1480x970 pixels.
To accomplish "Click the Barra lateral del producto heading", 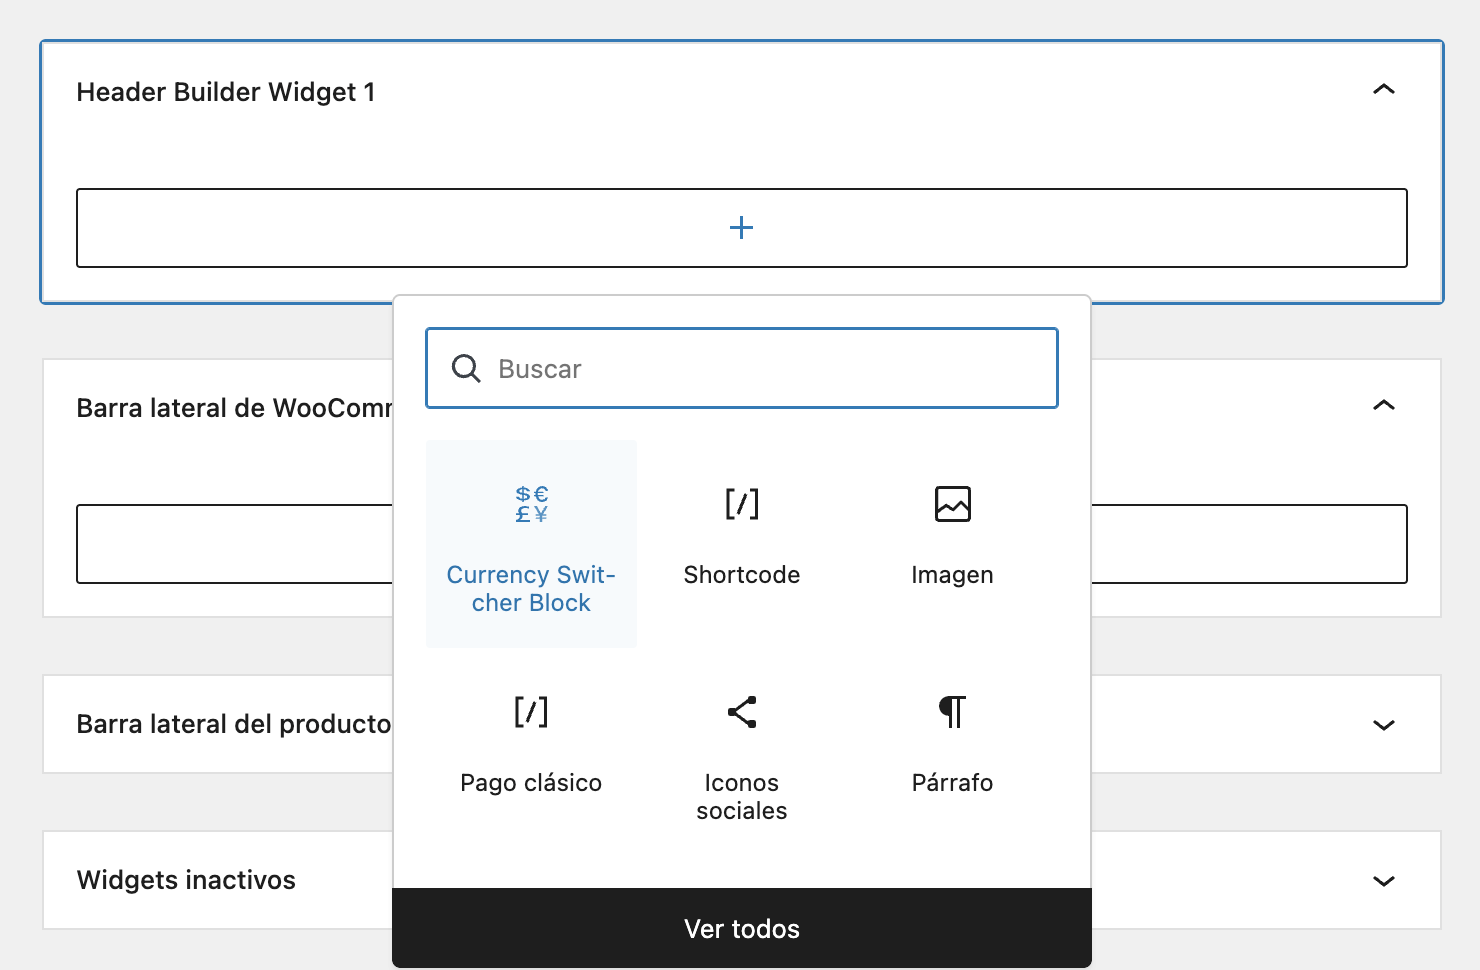I will coord(234,724).
